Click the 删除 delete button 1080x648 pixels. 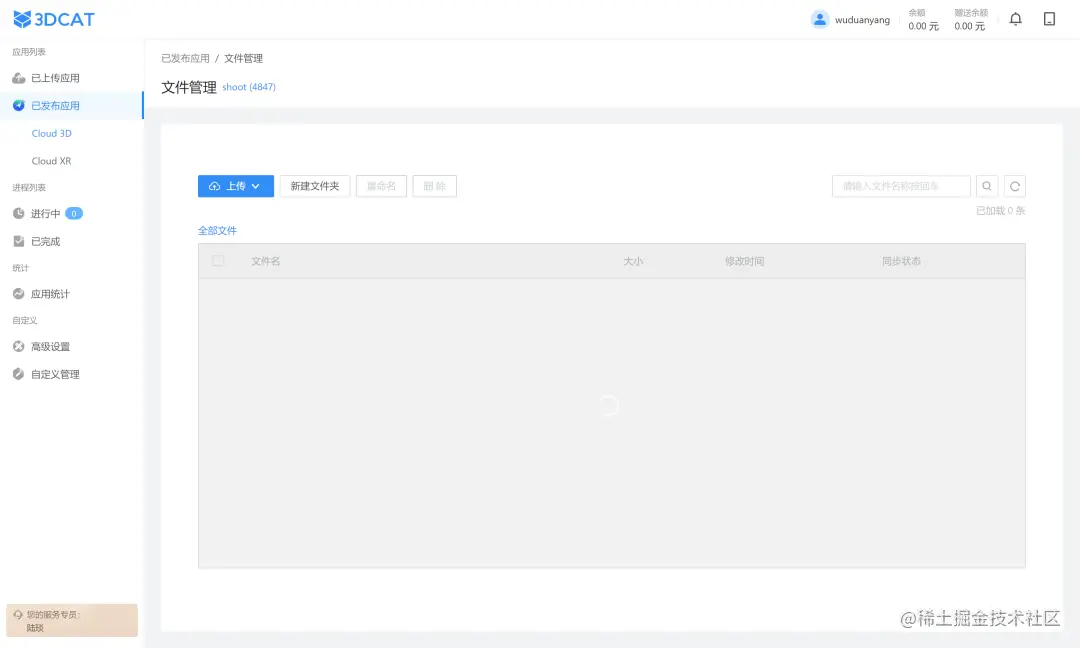[x=435, y=186]
